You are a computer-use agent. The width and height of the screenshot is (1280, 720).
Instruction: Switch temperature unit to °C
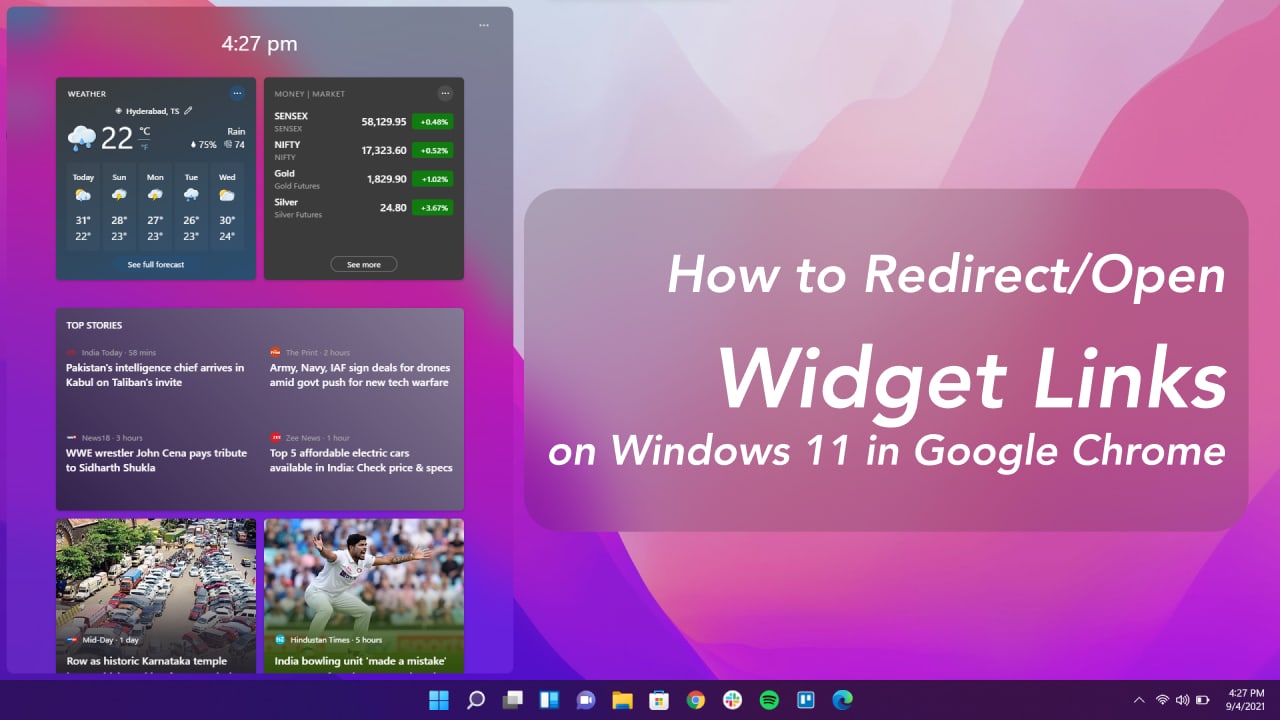pos(145,131)
